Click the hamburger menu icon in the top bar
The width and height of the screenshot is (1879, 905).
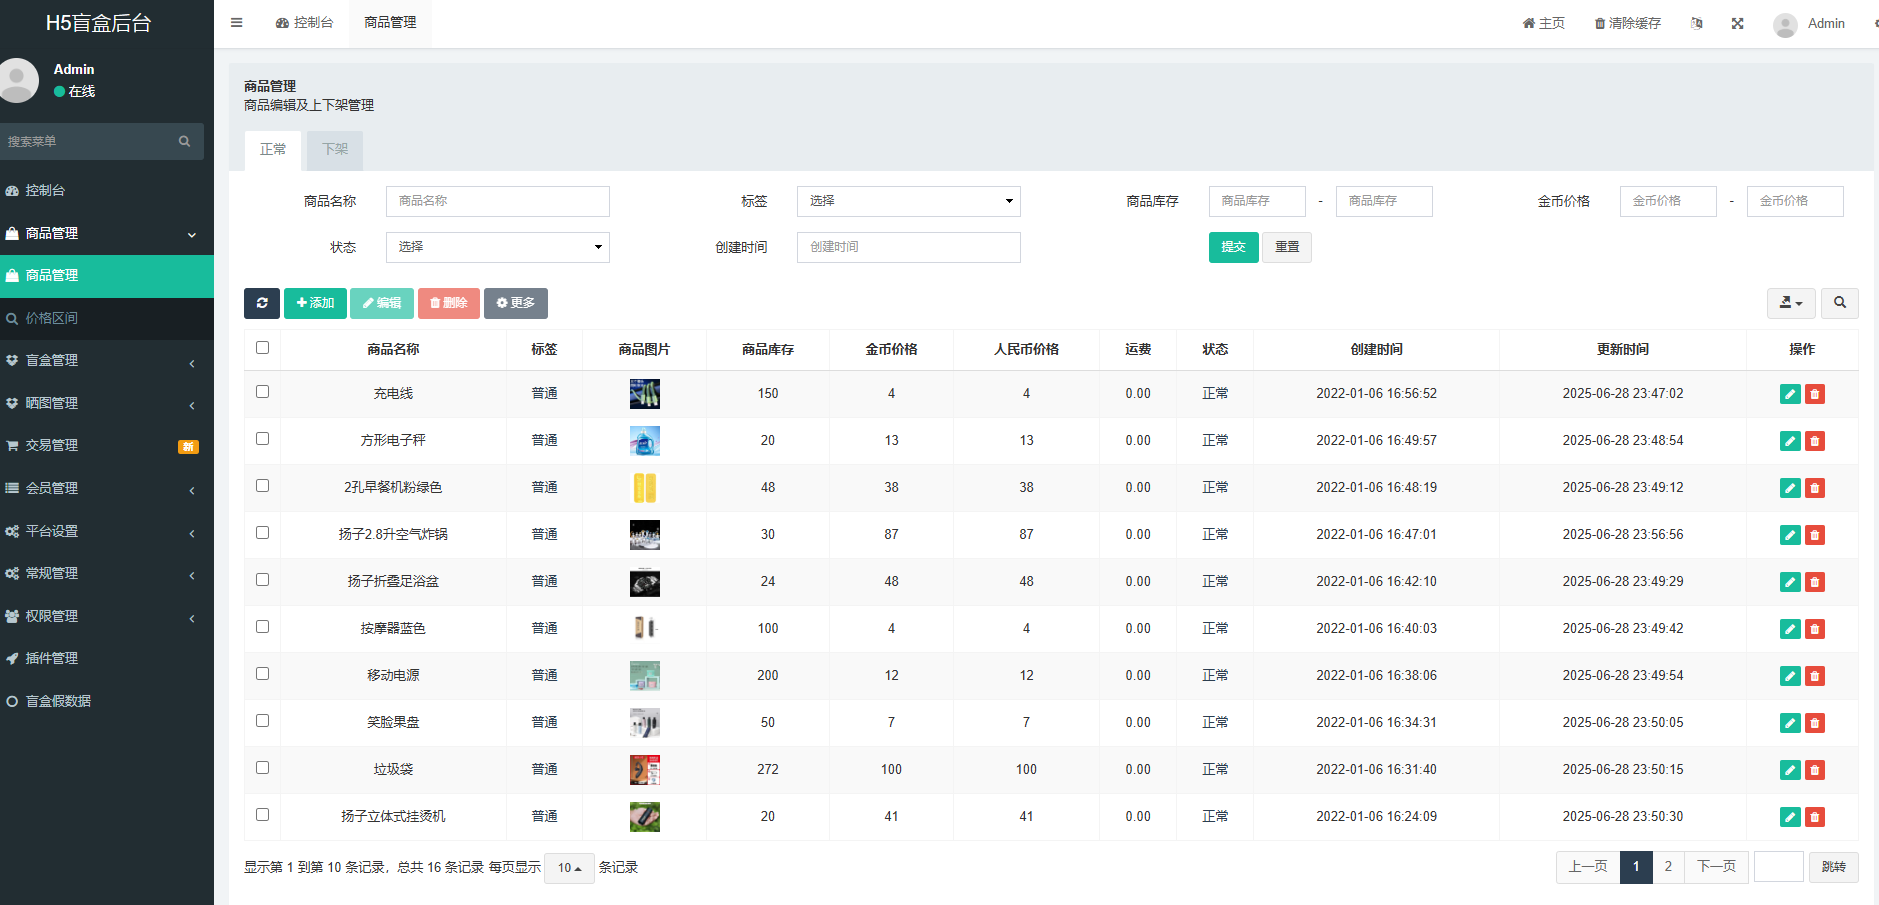[x=236, y=22]
